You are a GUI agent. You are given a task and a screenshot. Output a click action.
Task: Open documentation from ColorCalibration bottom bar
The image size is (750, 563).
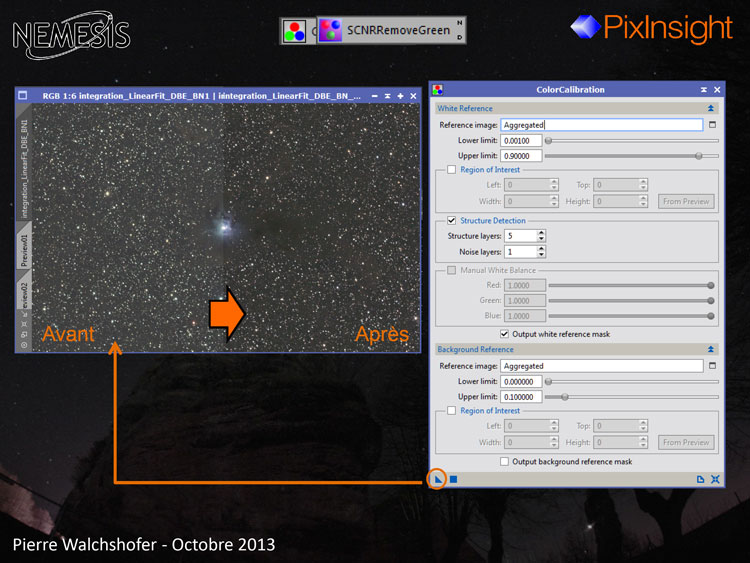(x=700, y=479)
